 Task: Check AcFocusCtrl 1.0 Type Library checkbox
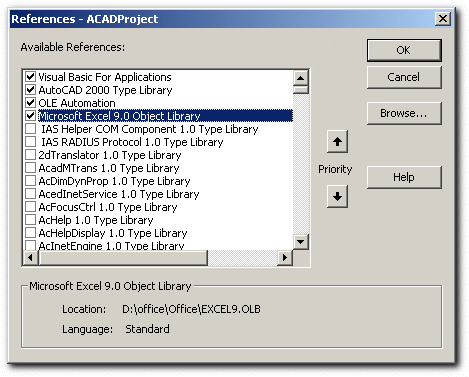tap(30, 207)
